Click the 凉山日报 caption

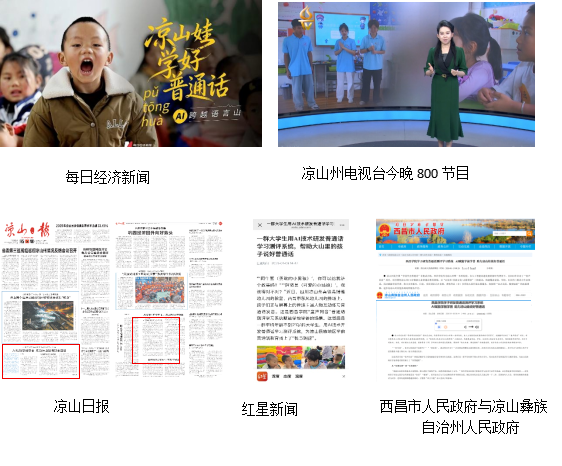[x=81, y=406]
